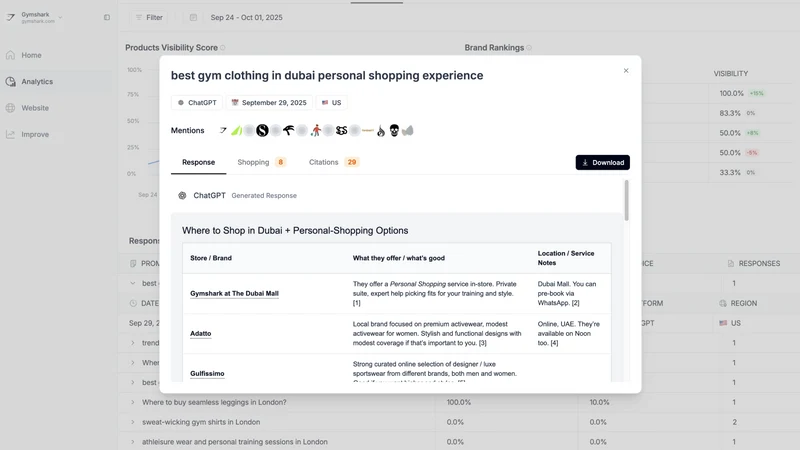Open the Filter button
This screenshot has height=450, width=800.
tap(149, 17)
